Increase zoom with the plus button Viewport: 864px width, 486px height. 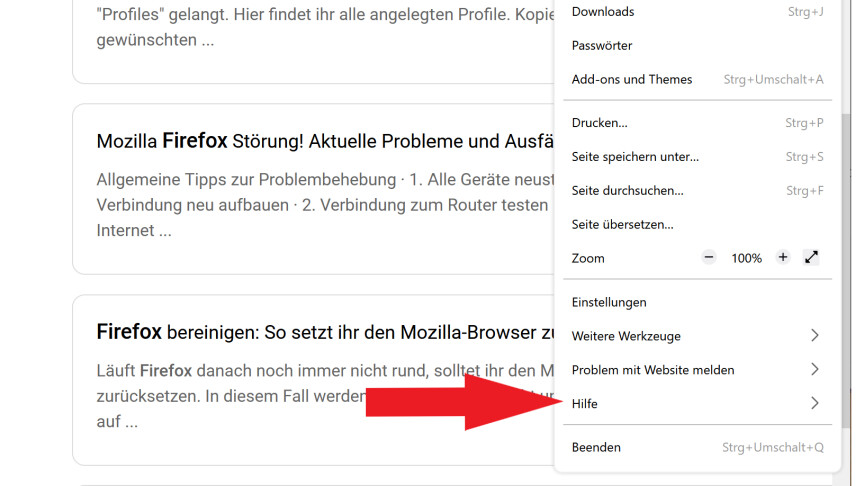782,257
